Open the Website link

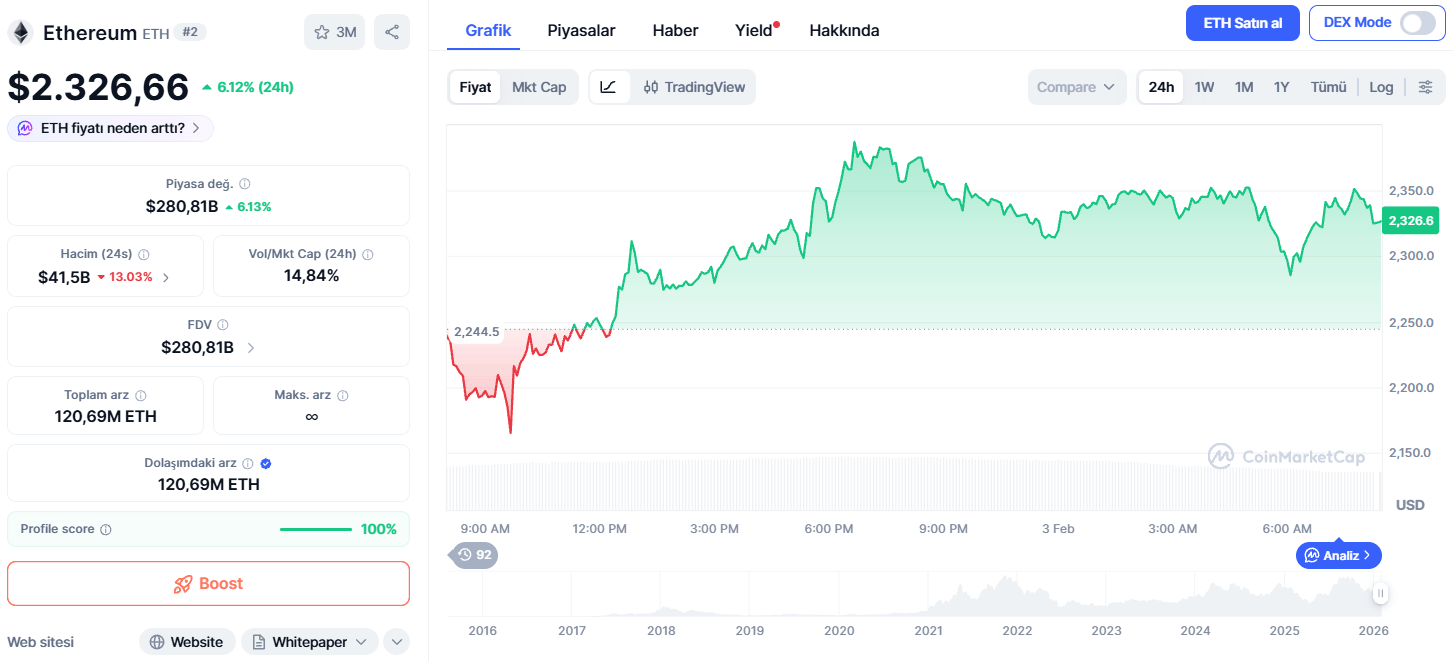click(x=187, y=642)
